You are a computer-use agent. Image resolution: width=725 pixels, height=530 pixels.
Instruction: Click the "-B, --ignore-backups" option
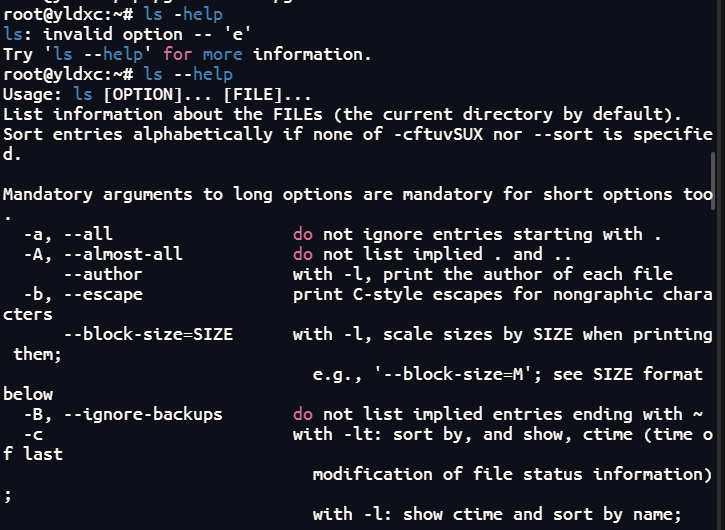coord(122,414)
